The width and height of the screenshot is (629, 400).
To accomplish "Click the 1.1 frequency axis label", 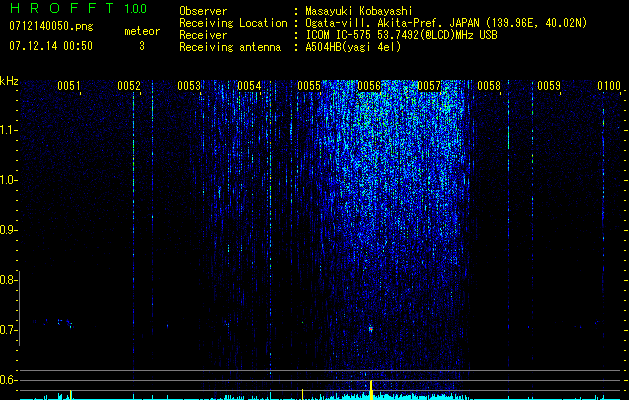I will [x=8, y=130].
